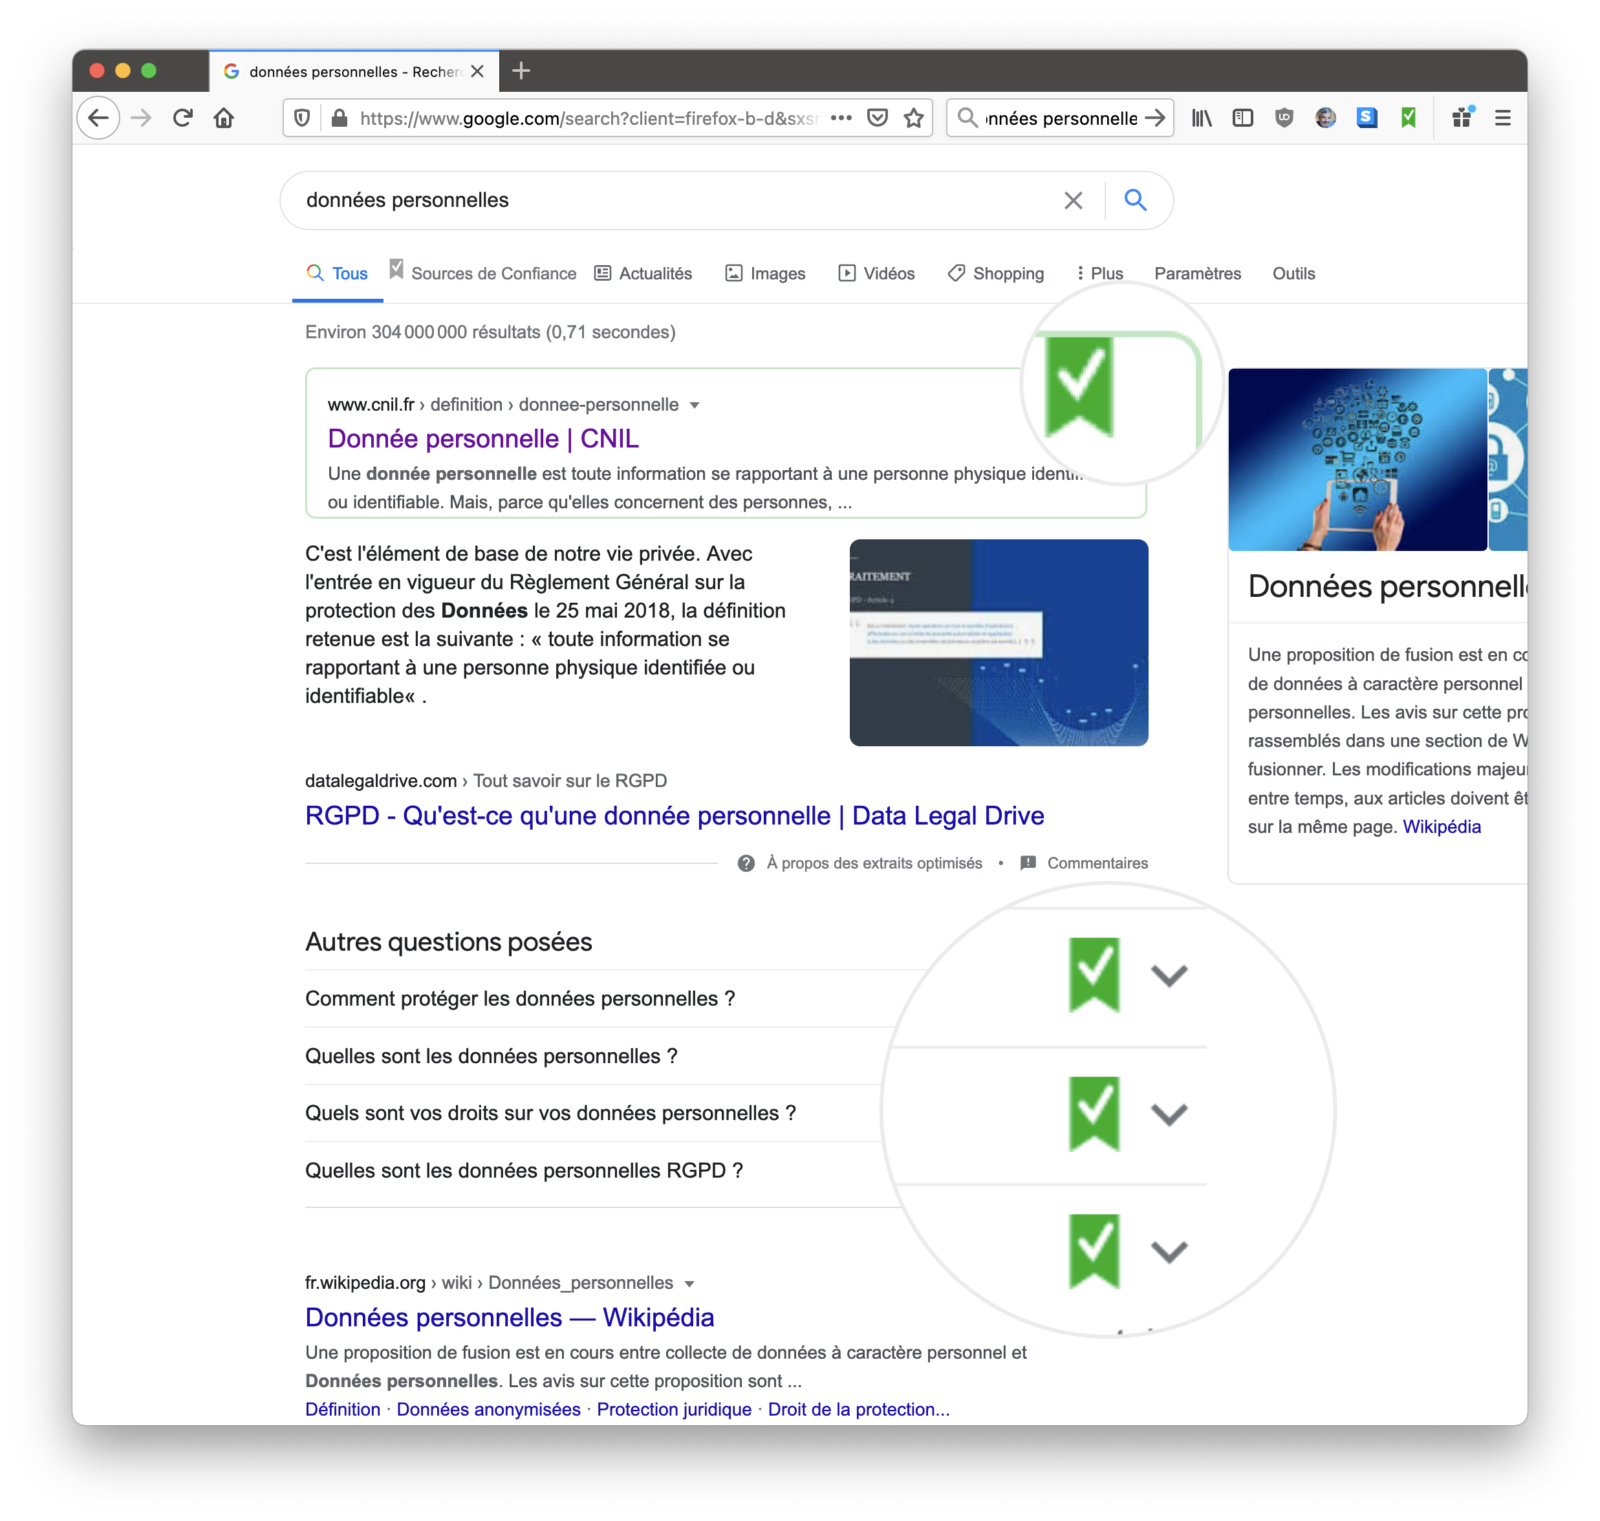Open the green bookmark checkmark extension
The height and width of the screenshot is (1521, 1600).
(x=1408, y=118)
